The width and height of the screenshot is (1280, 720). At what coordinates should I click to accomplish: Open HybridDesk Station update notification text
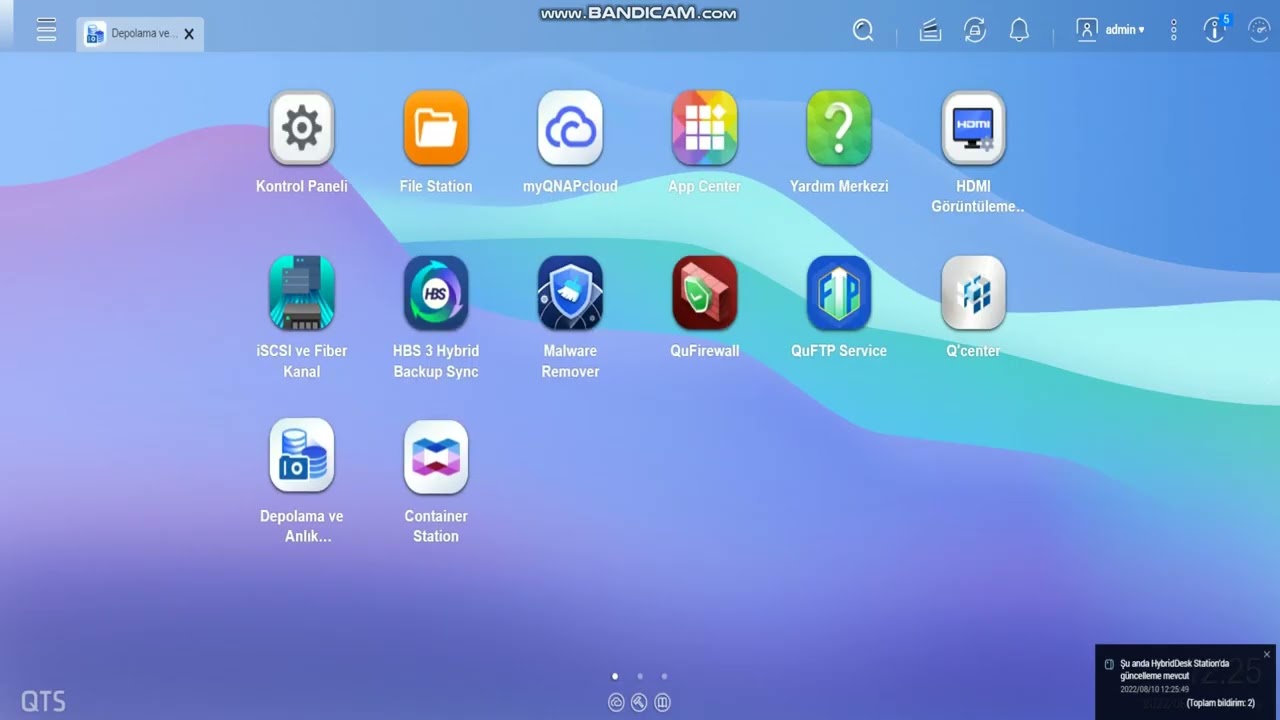point(1174,669)
